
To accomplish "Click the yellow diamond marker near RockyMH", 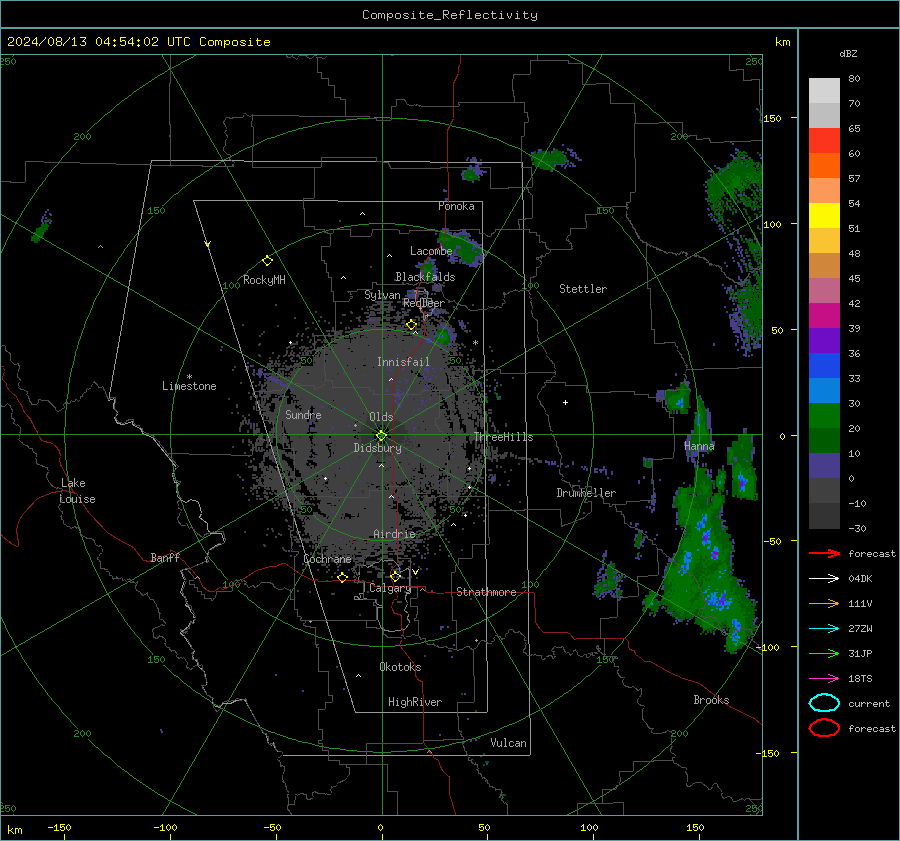I will click(267, 261).
